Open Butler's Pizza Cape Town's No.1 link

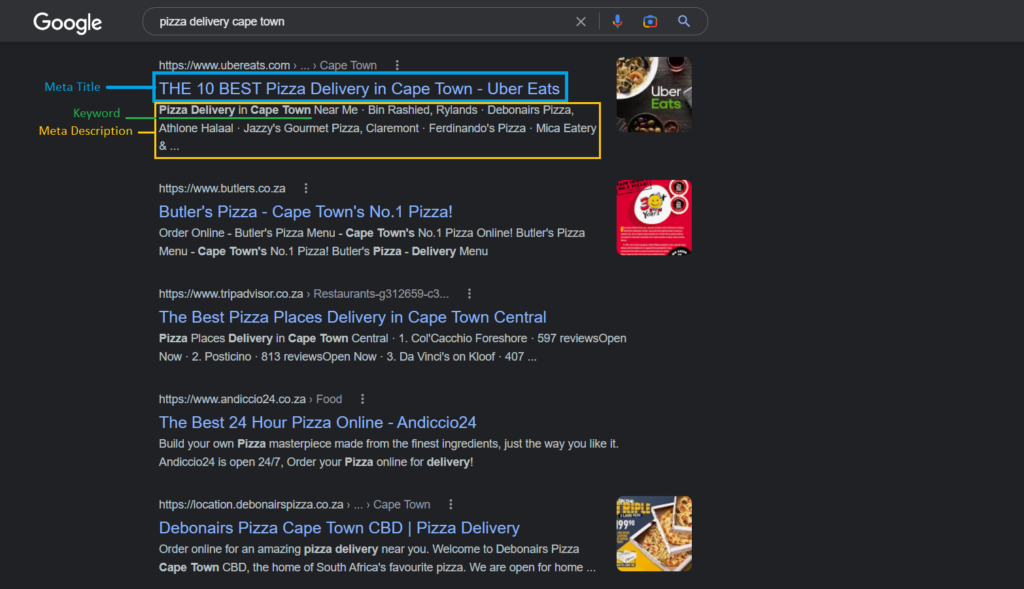click(x=306, y=212)
